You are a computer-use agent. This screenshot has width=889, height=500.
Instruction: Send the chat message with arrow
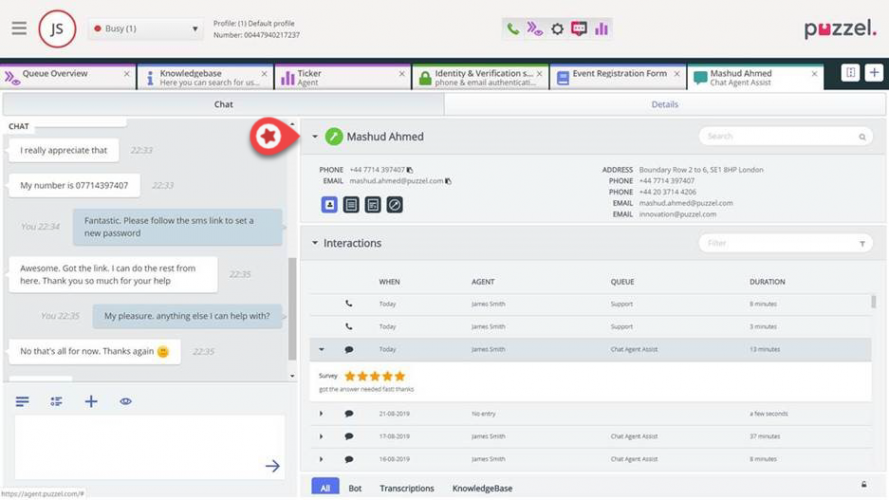(272, 466)
